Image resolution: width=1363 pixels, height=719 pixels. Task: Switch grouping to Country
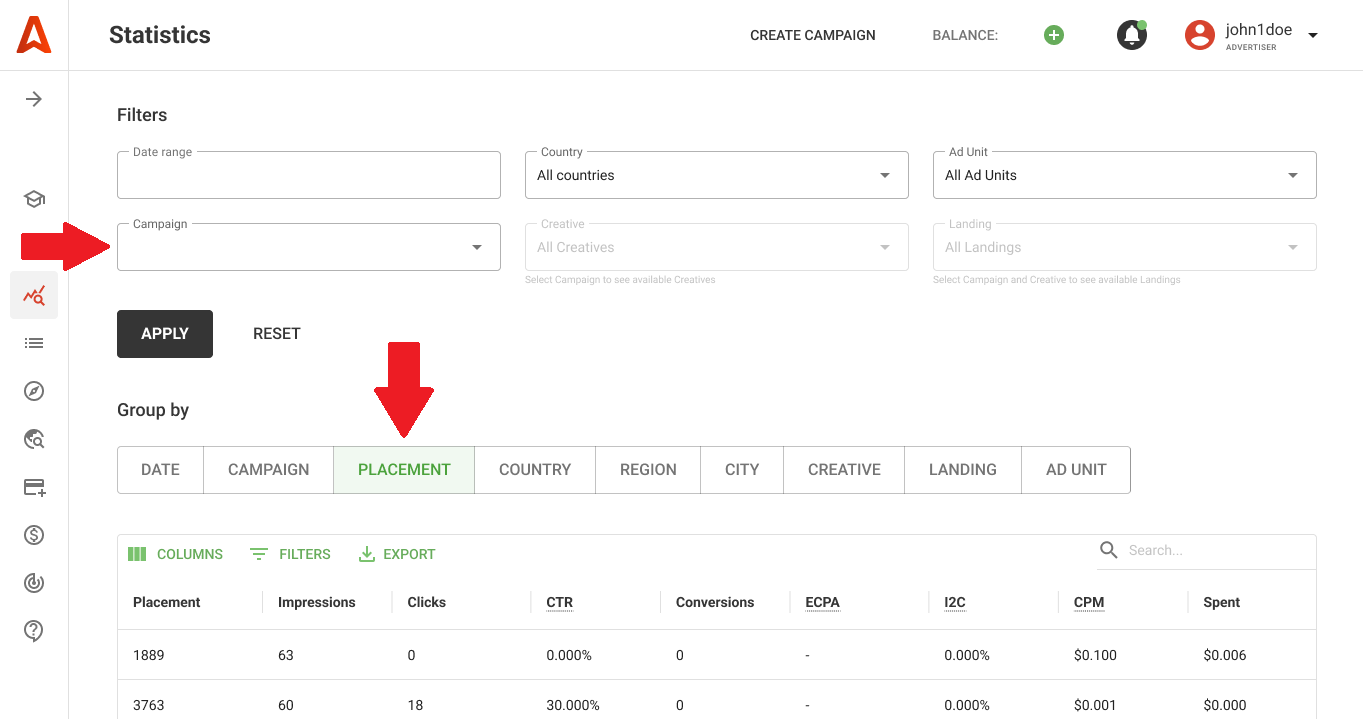pyautogui.click(x=535, y=470)
